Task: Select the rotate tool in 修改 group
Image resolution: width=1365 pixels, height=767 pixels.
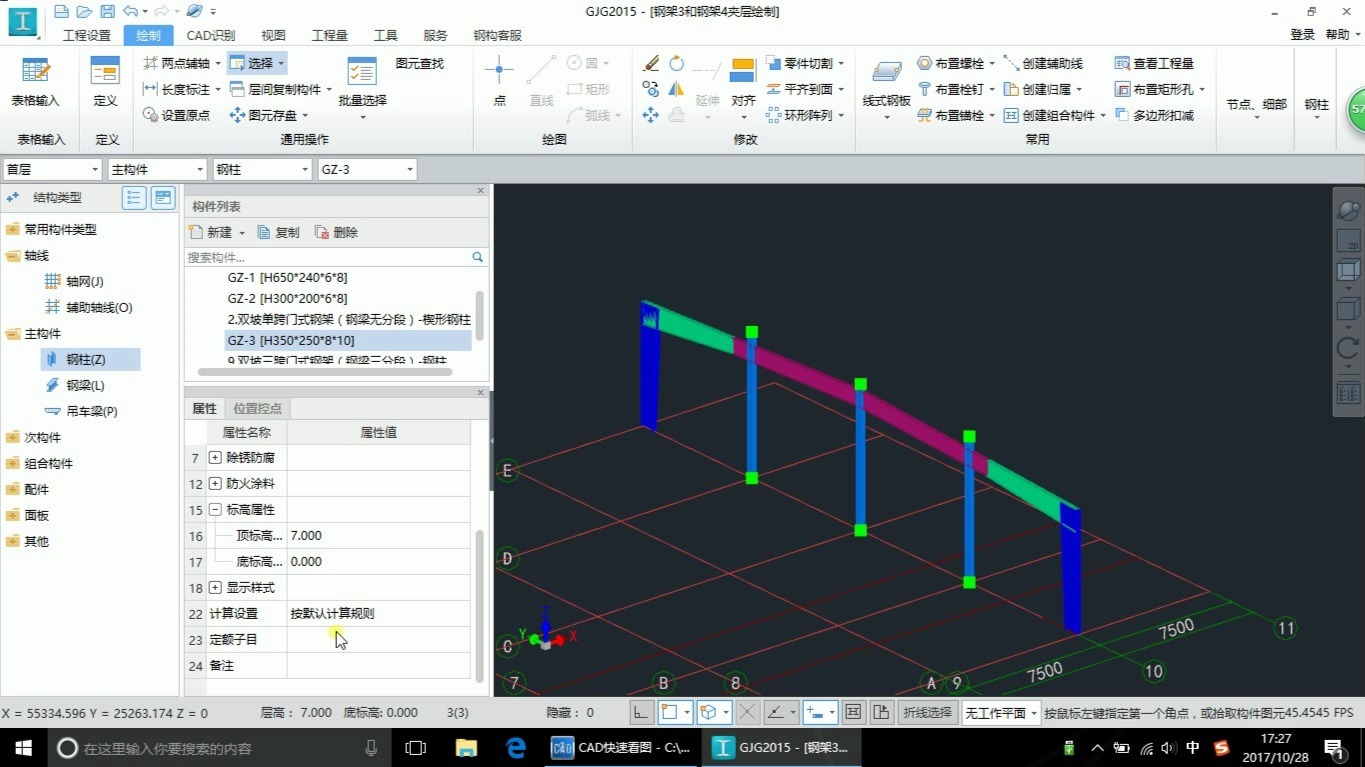Action: pyautogui.click(x=677, y=63)
